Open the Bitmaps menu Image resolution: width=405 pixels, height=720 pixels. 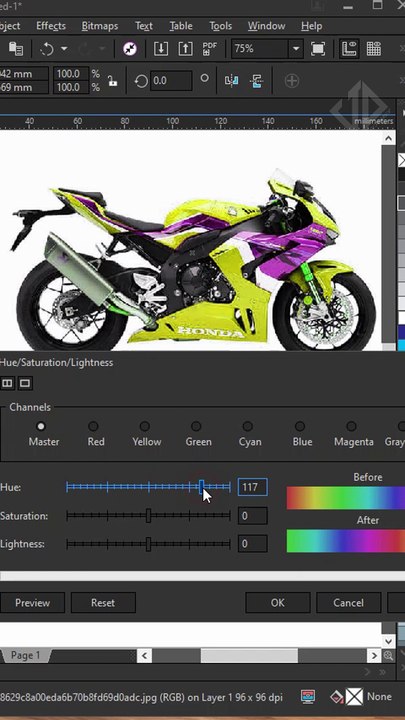100,26
